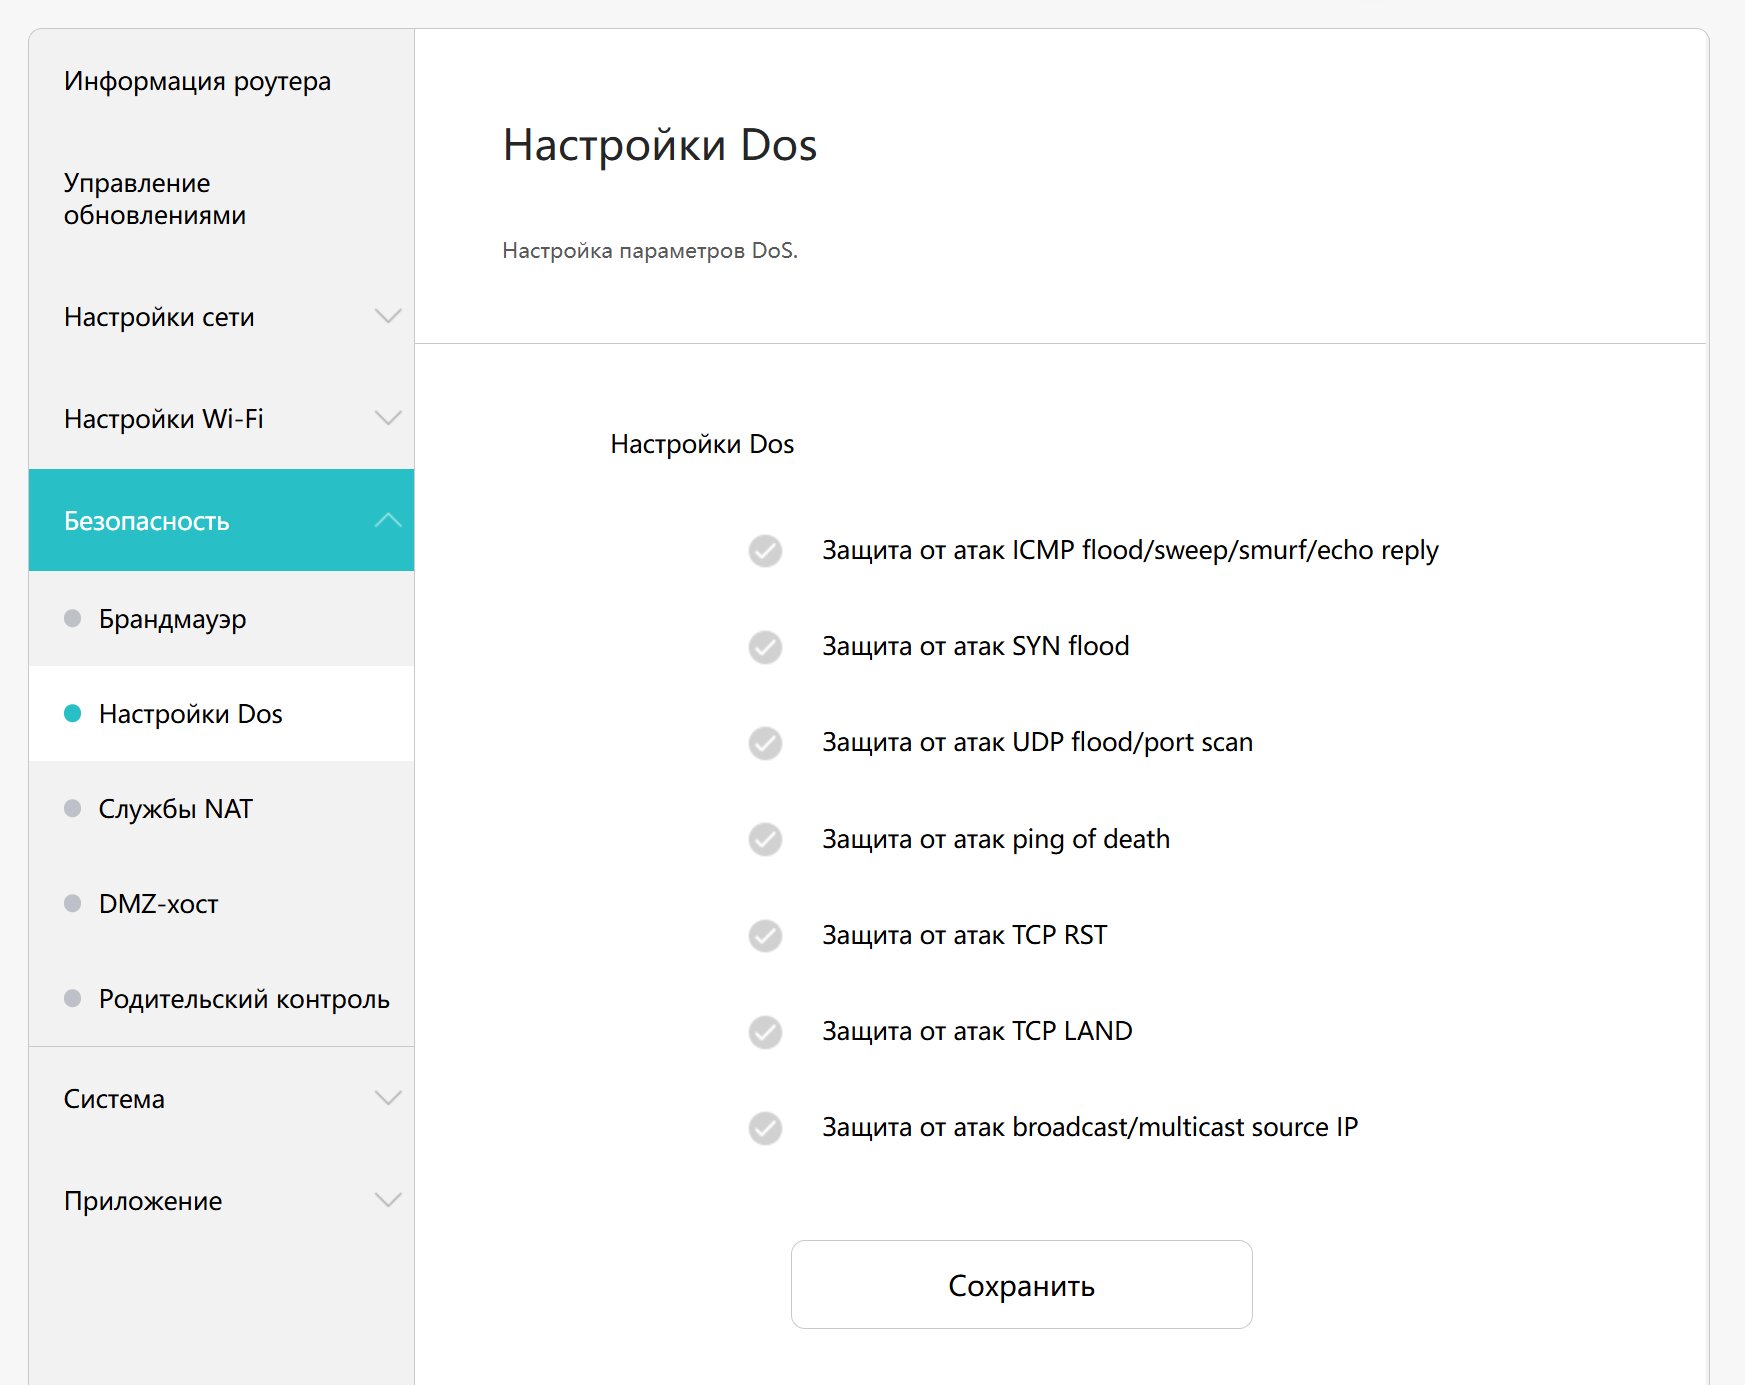
Task: Expand the Система menu chevron
Action: pyautogui.click(x=388, y=1098)
